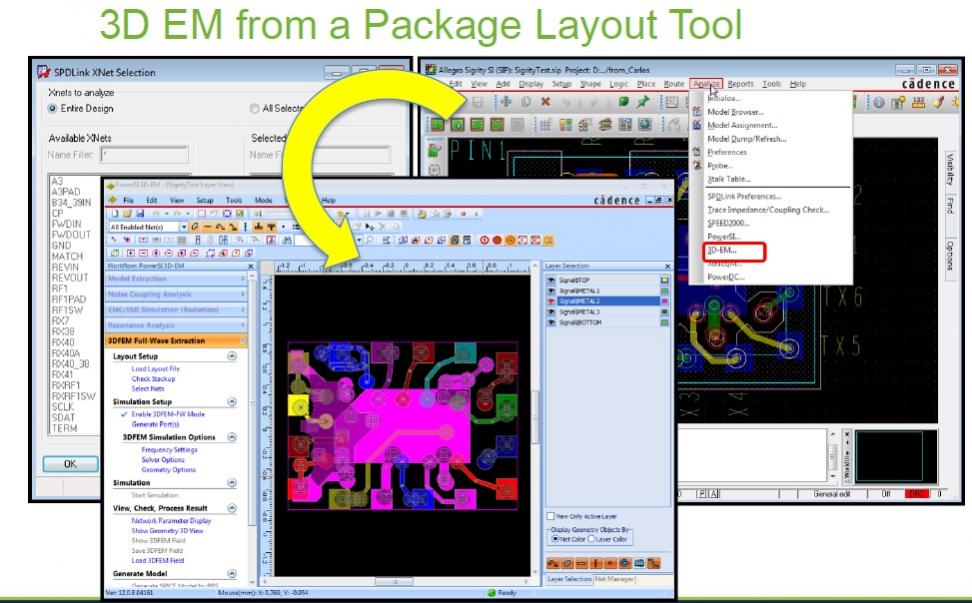Click the green pushpin icon in Allegro toolbar
The image size is (972, 603).
tap(643, 102)
